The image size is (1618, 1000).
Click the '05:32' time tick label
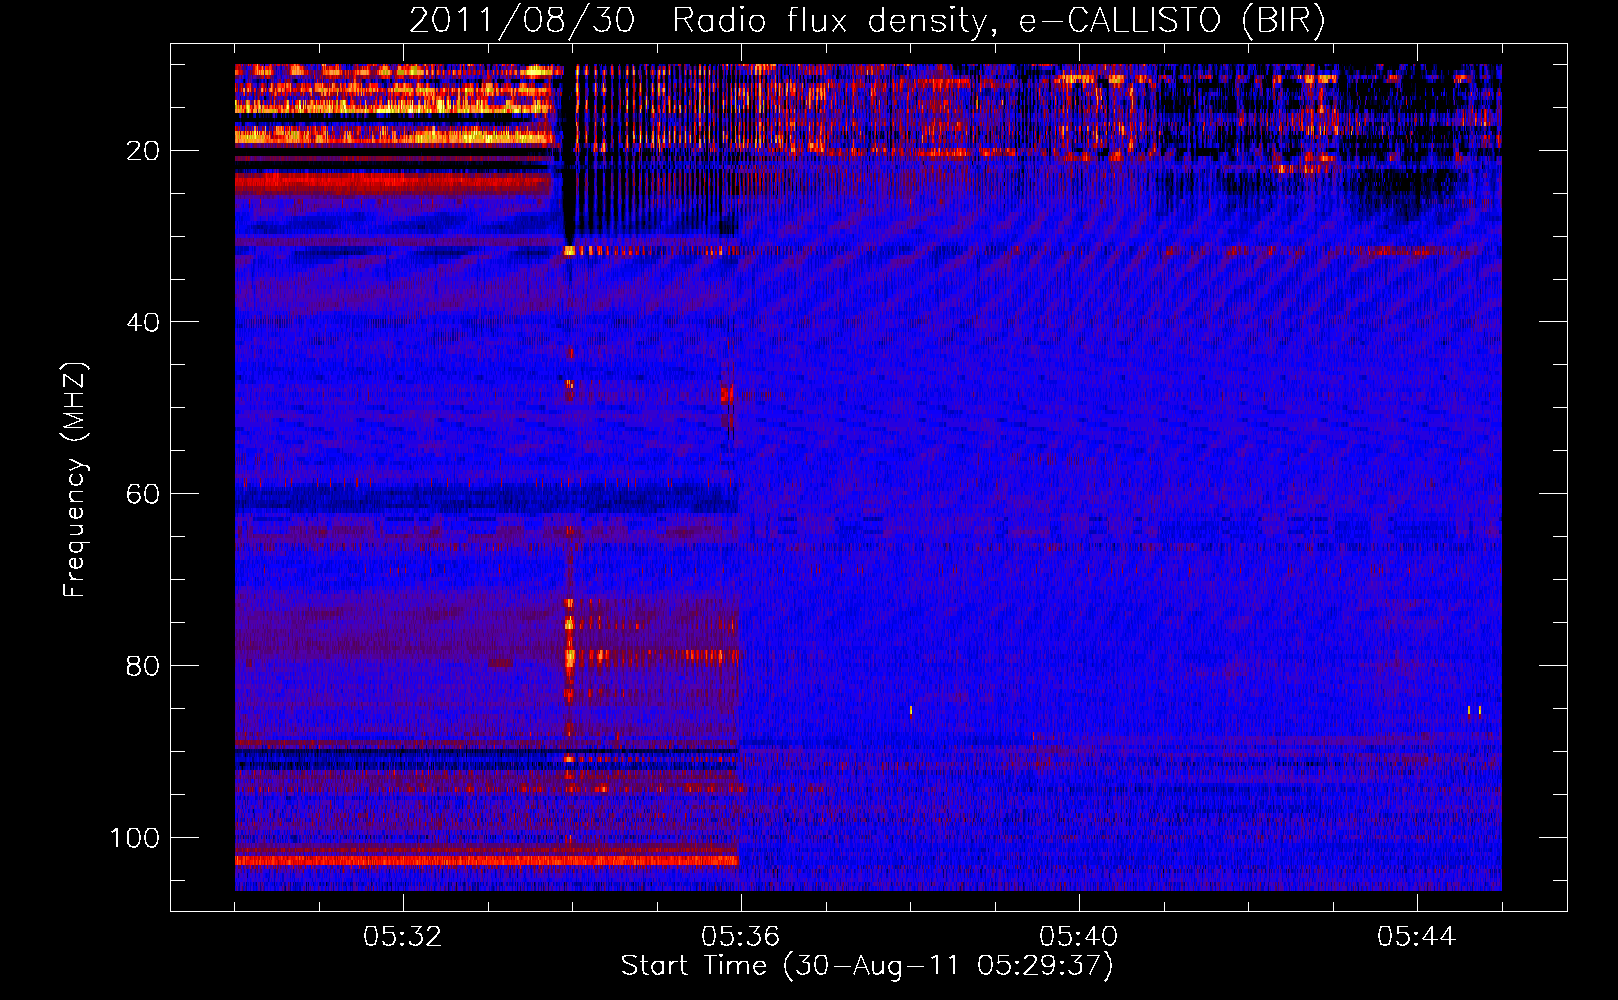tap(403, 937)
